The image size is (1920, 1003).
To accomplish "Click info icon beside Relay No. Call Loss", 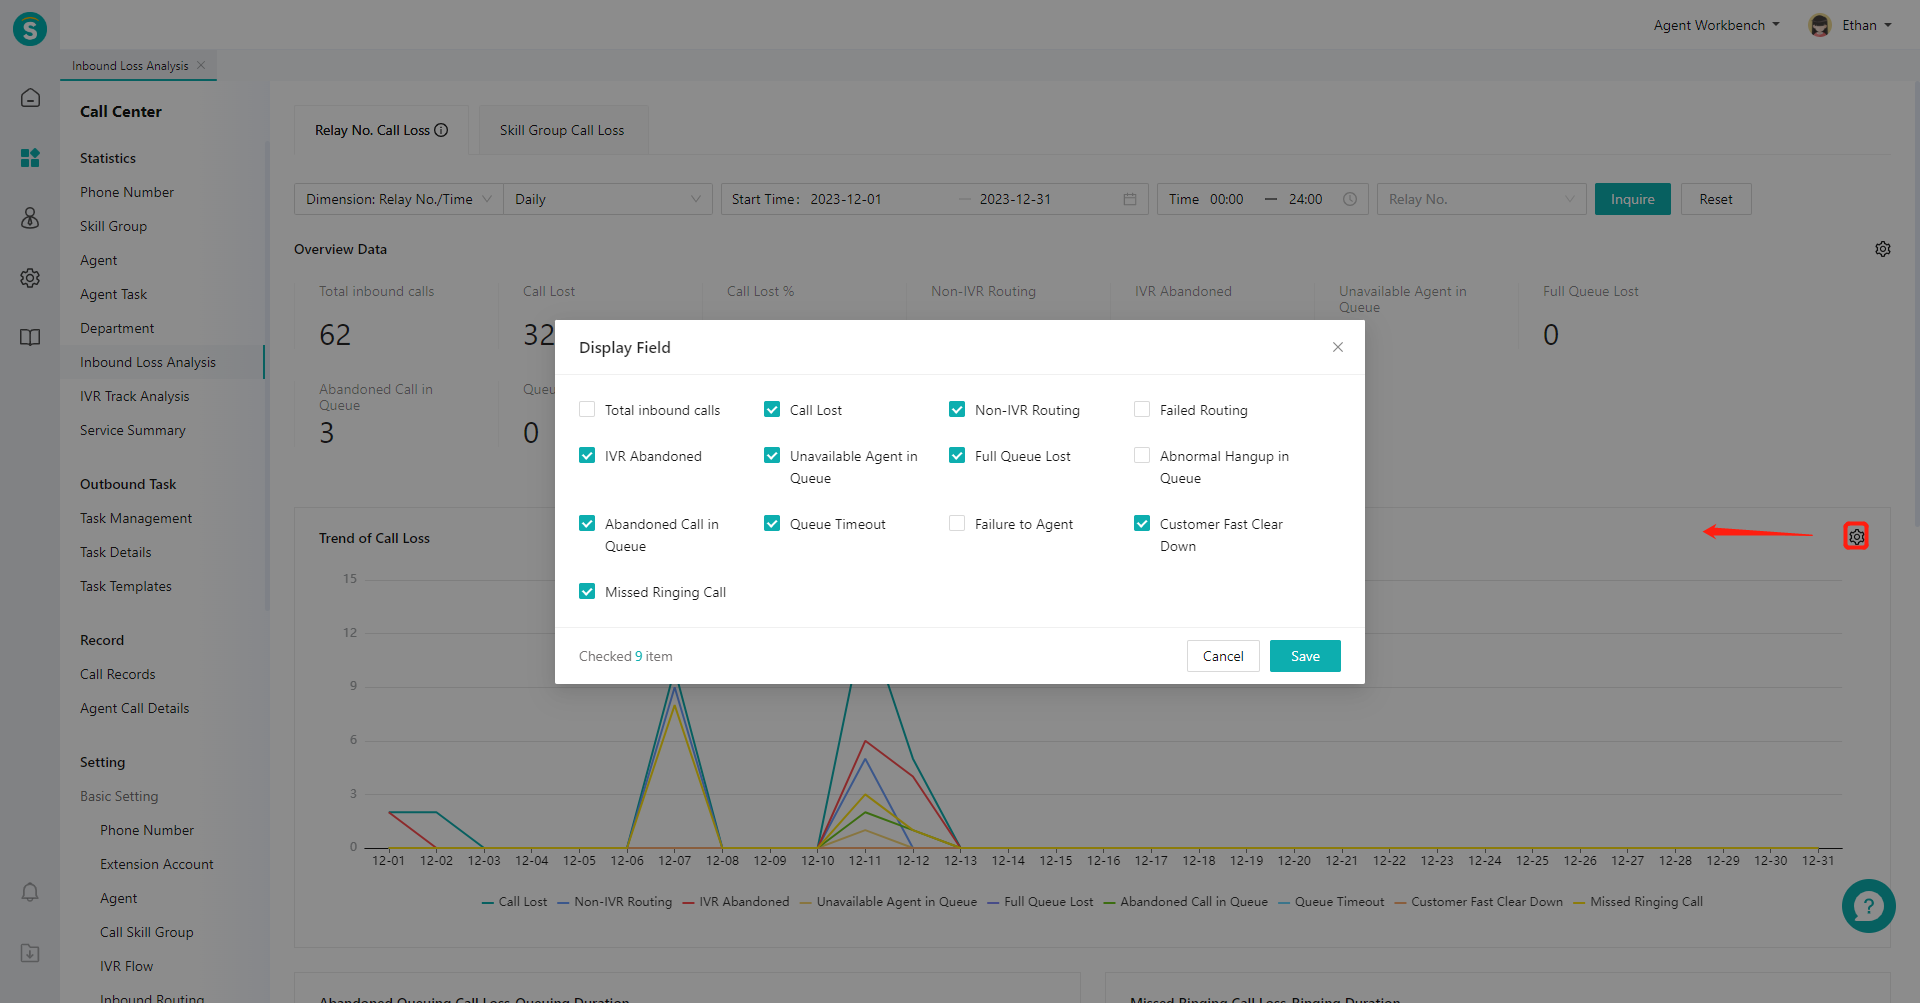I will click(x=441, y=130).
